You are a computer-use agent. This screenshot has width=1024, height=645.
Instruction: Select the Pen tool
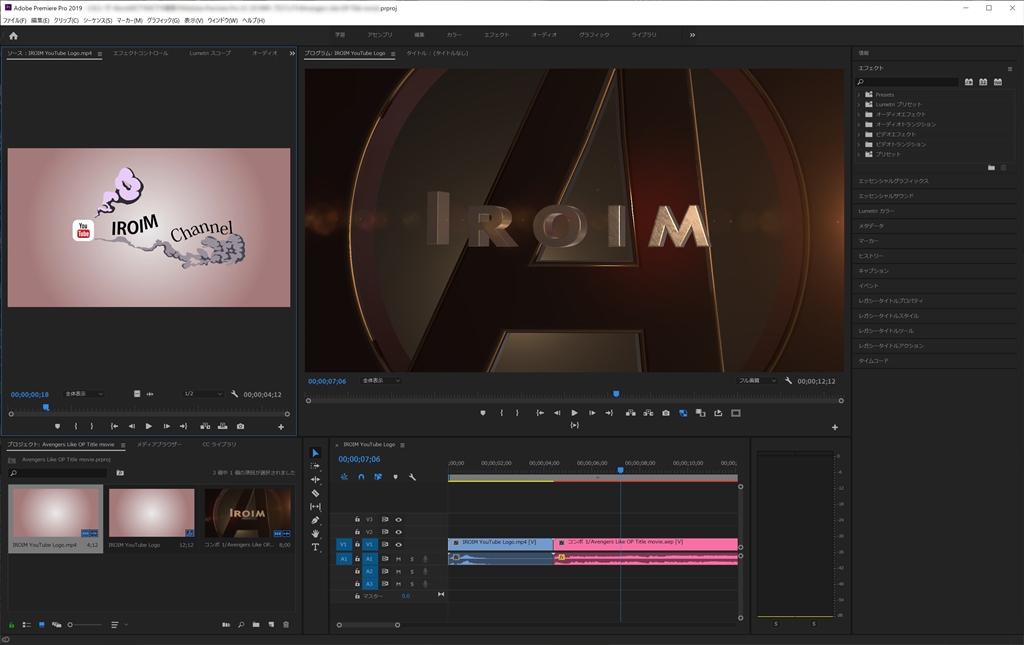(x=316, y=520)
